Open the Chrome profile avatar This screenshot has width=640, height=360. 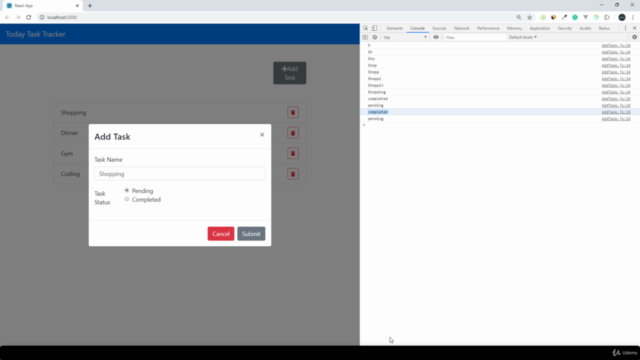(622, 17)
